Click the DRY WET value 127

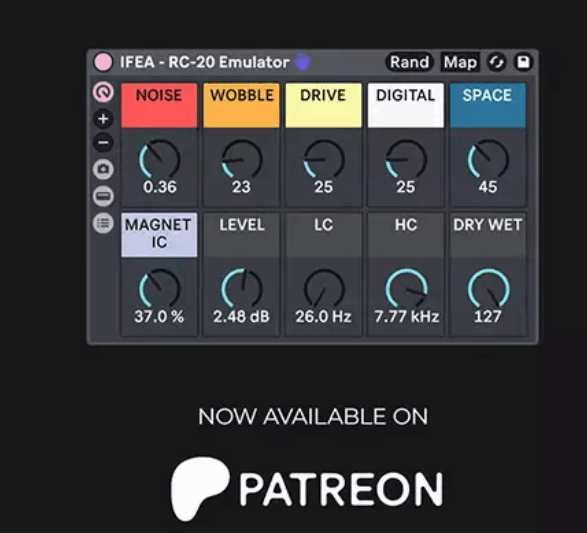coord(488,317)
